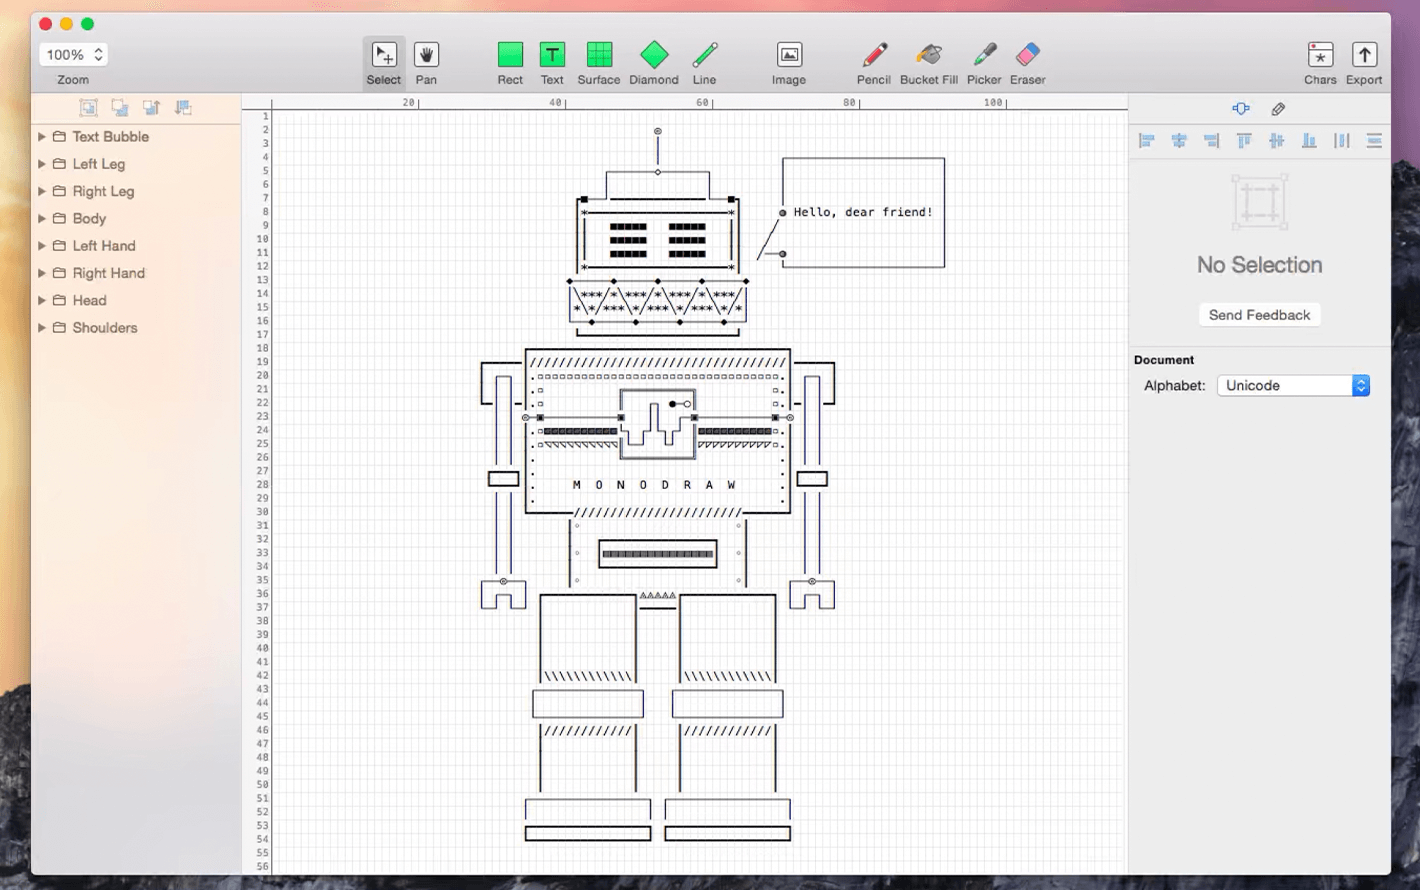Select the Shoulders layer row
The width and height of the screenshot is (1420, 890).
136,327
